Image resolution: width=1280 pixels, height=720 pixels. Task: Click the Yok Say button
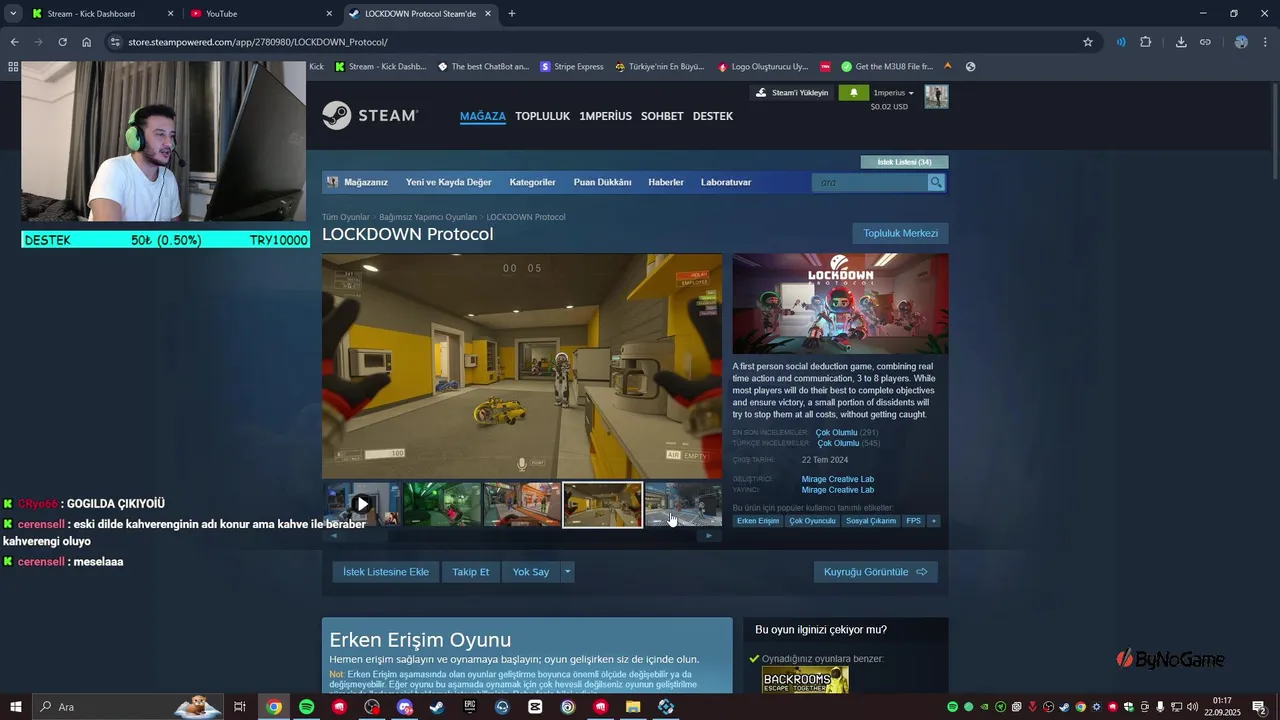pos(531,572)
